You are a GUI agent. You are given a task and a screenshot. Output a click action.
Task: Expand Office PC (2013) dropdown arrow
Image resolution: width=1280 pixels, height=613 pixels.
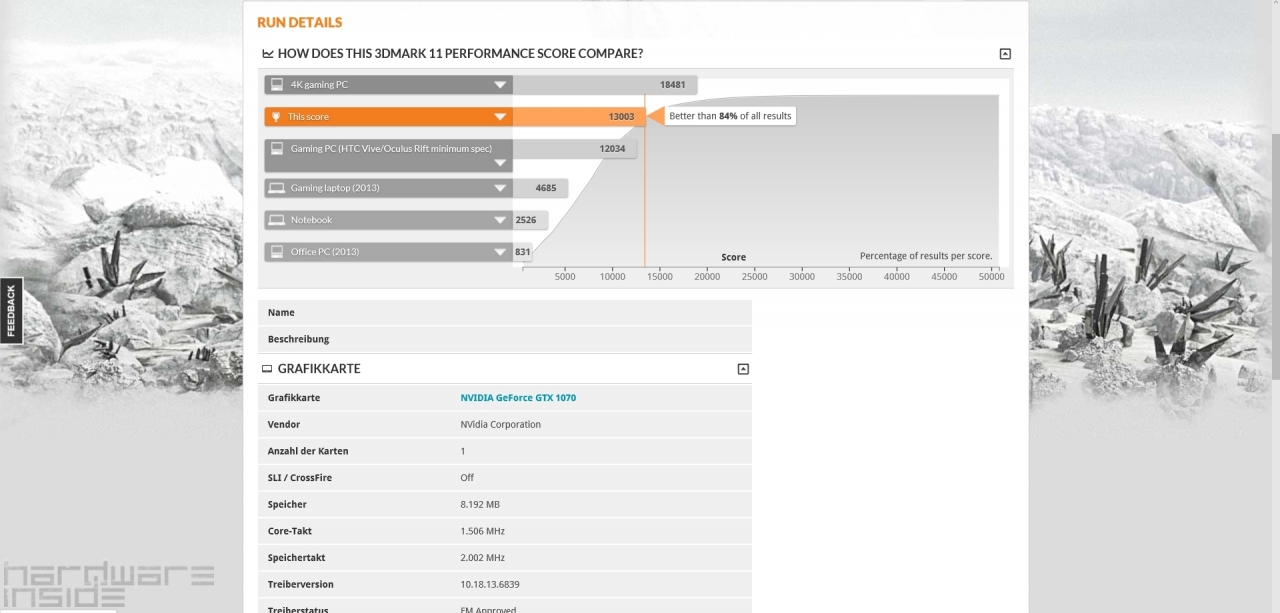coord(500,252)
